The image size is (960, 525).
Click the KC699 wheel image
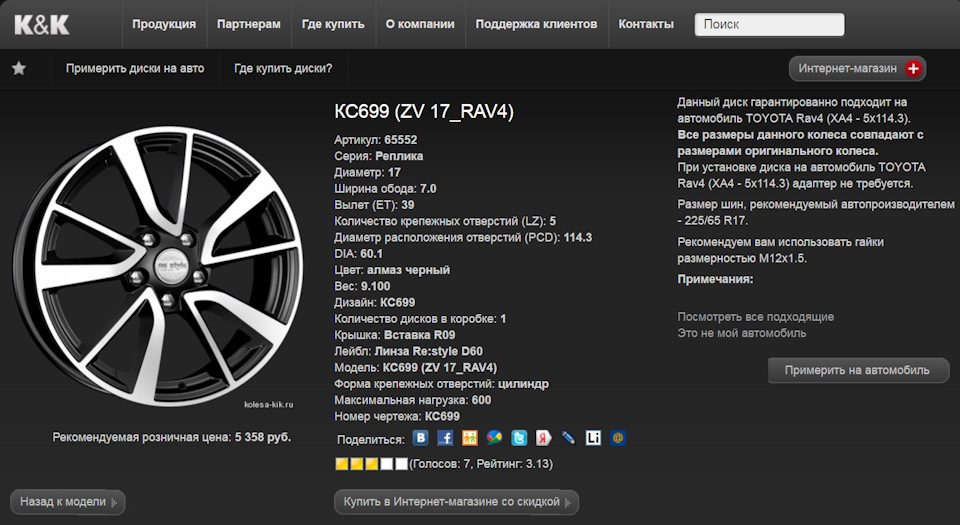(158, 267)
